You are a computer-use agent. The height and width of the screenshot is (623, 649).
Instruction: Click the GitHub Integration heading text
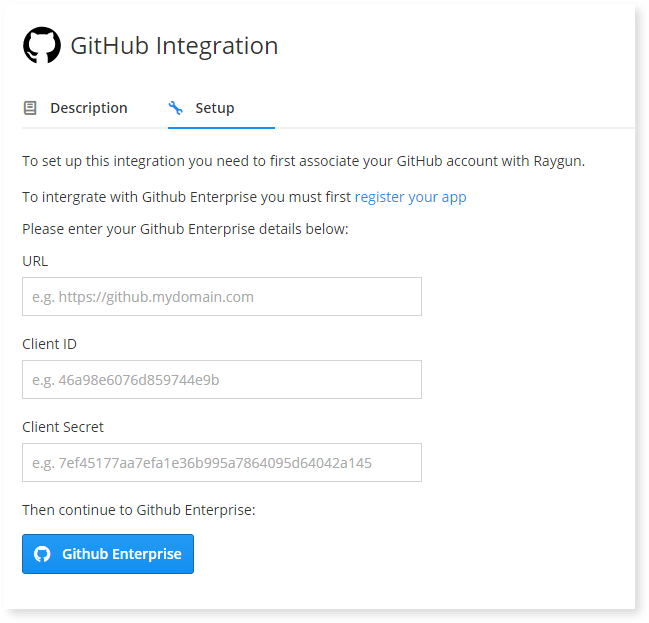[174, 46]
